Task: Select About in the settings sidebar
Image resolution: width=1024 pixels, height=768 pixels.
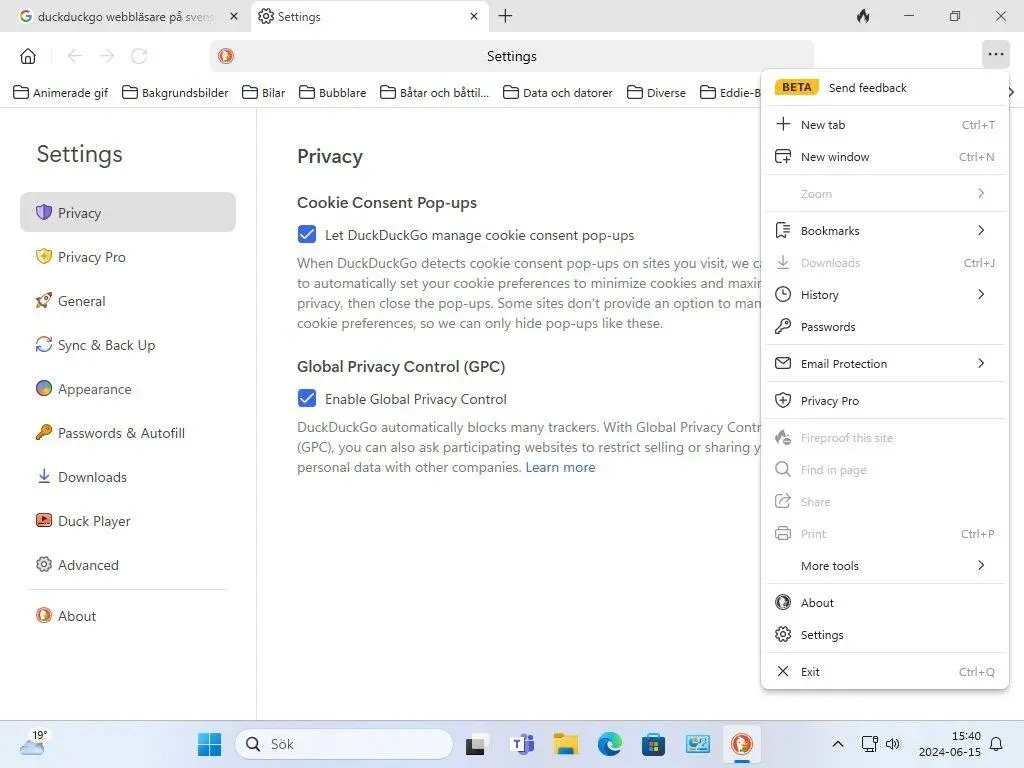Action: (x=128, y=616)
